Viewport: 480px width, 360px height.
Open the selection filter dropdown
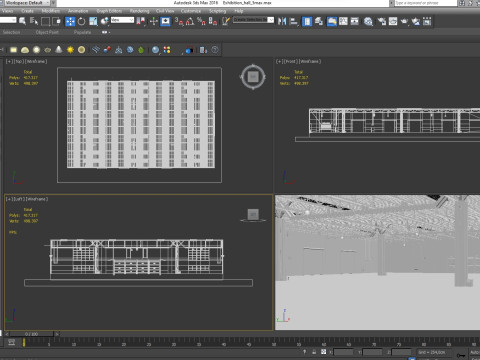[x=8, y=20]
